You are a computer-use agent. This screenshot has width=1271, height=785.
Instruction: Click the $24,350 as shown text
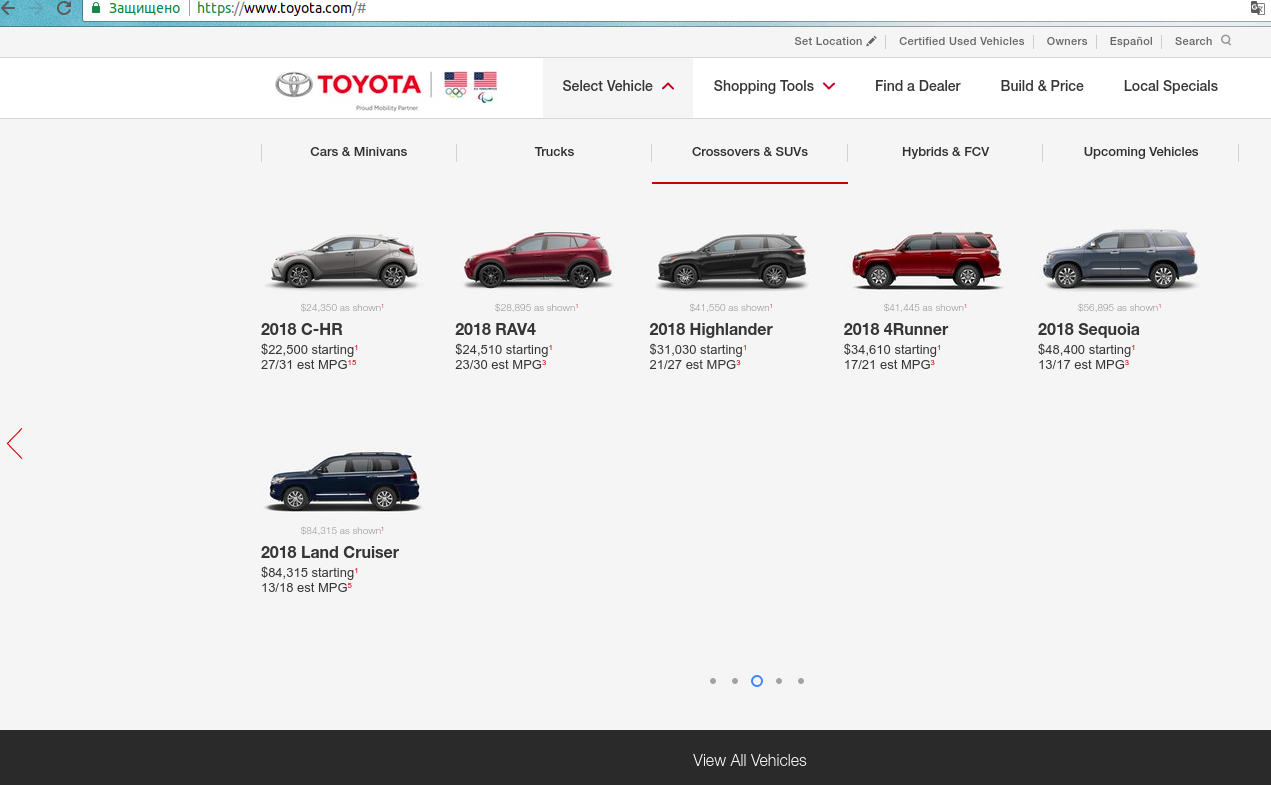point(342,308)
